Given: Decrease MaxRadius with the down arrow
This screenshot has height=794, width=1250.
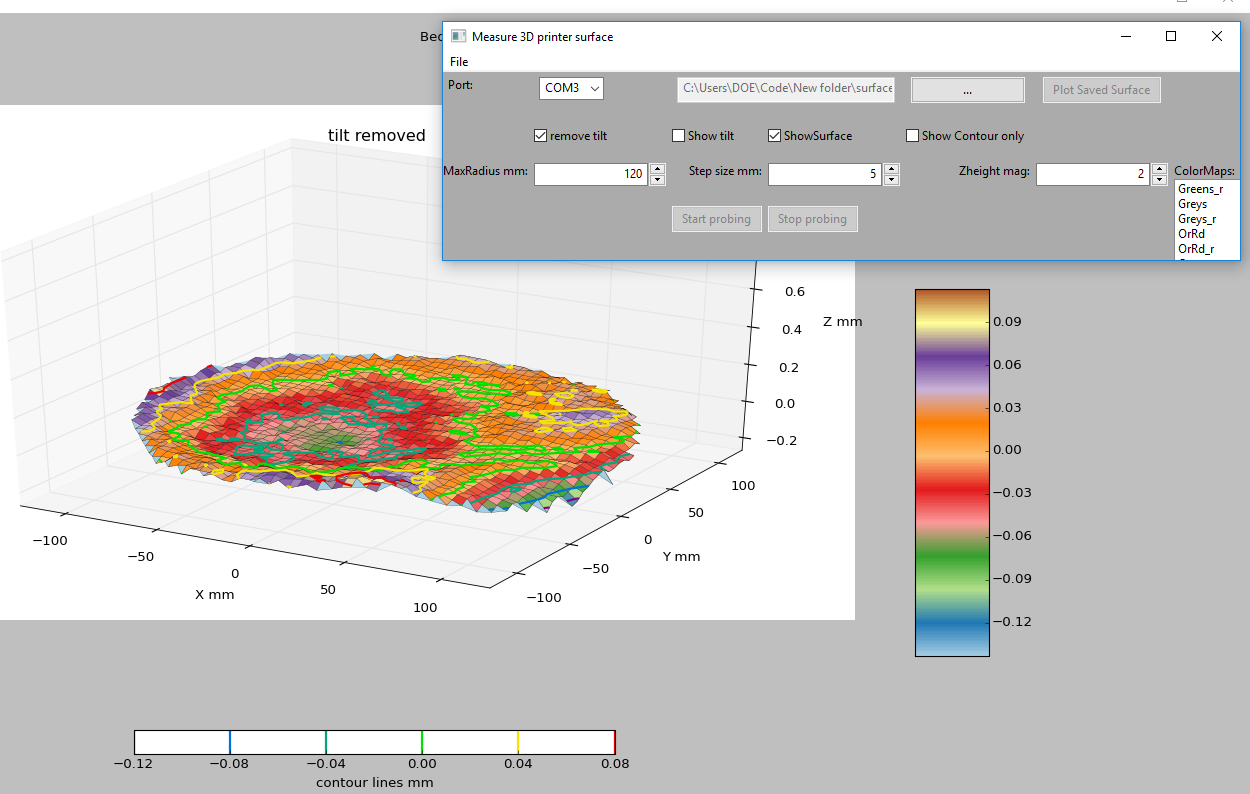Looking at the screenshot, I should point(658,180).
